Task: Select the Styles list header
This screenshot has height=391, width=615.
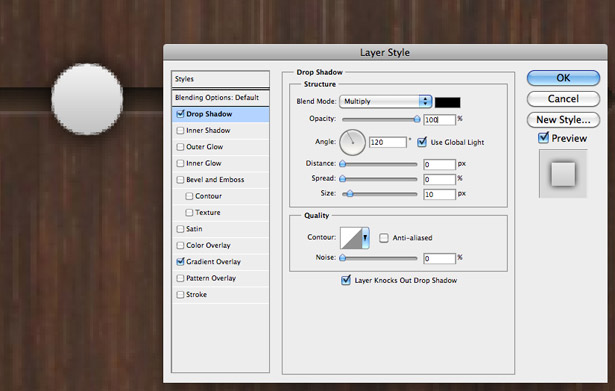Action: coord(220,79)
